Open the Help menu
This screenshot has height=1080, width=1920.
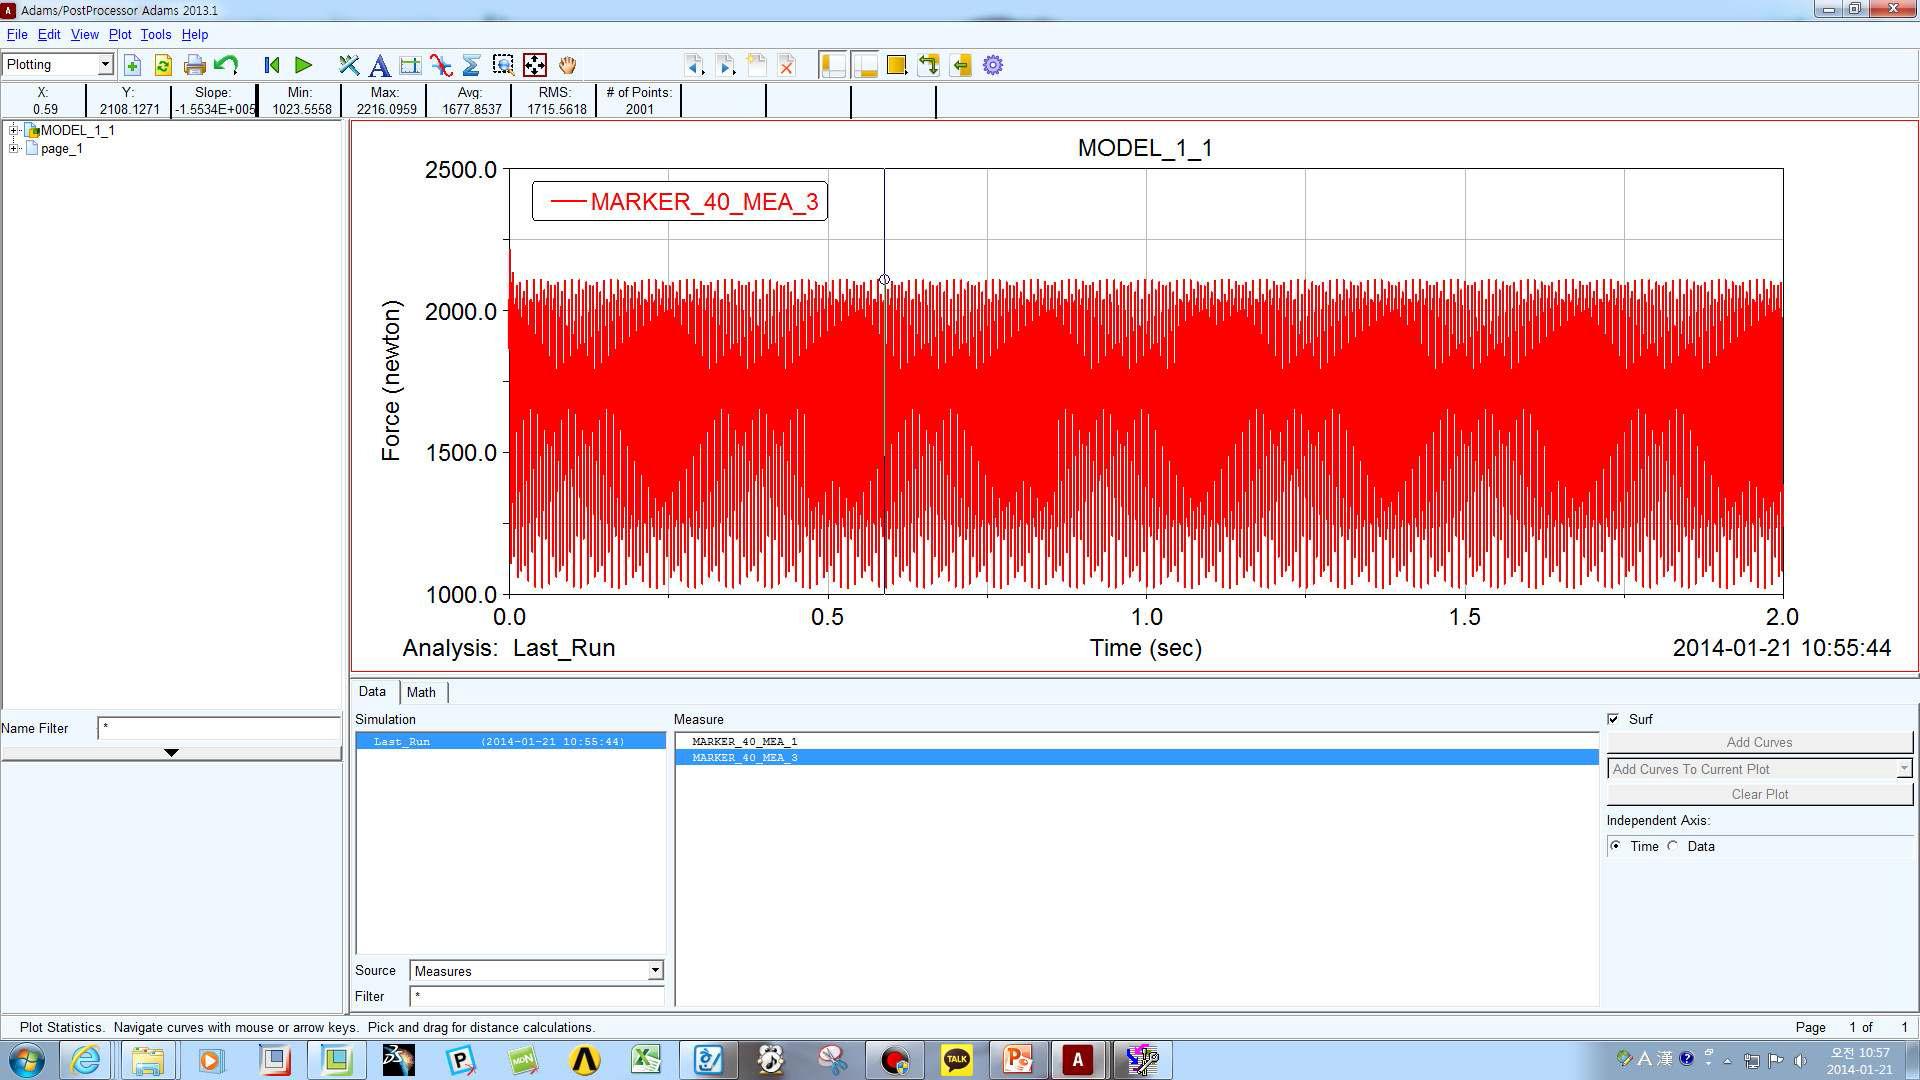pos(194,34)
